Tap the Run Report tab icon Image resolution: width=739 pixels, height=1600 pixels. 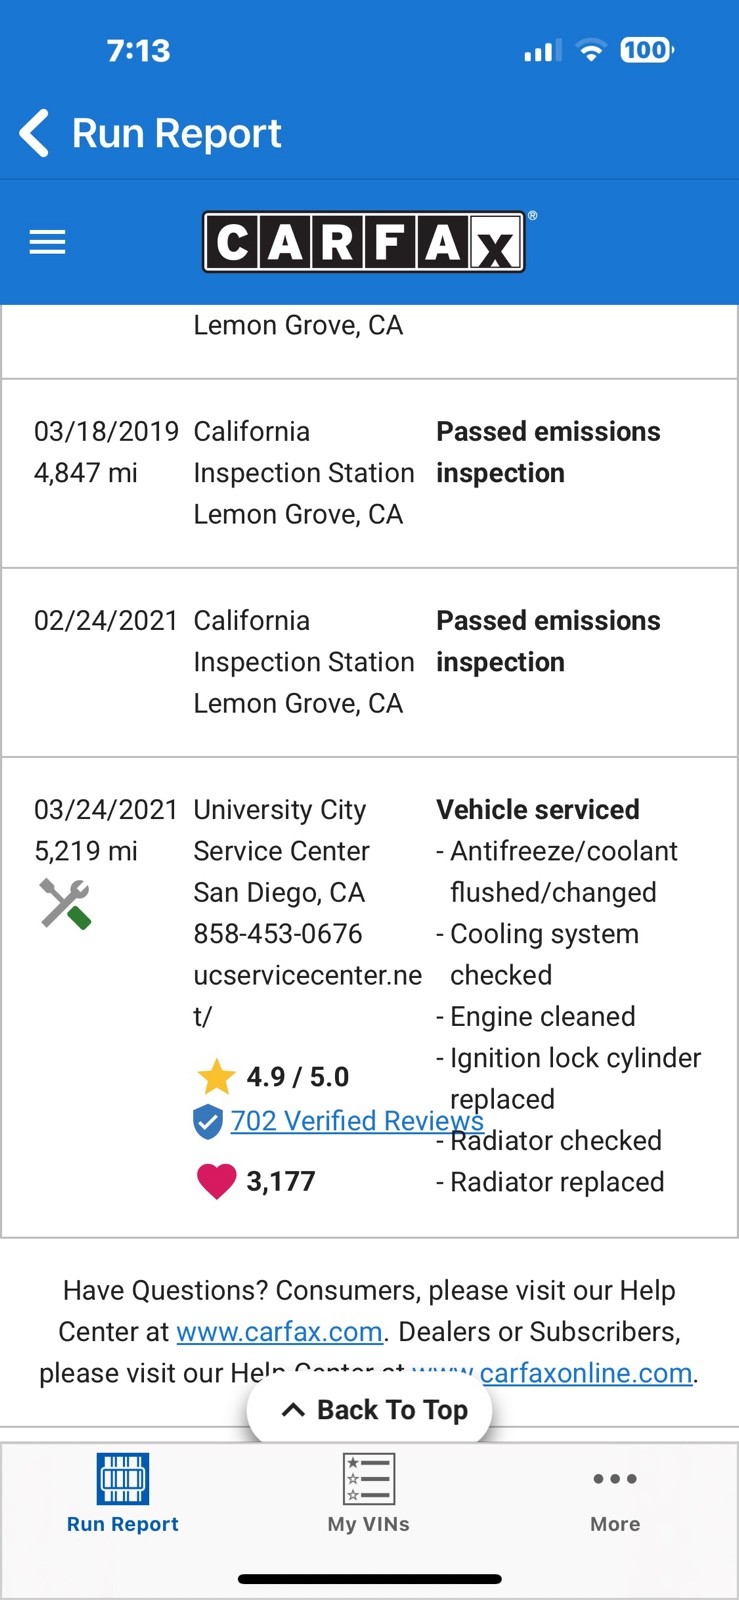tap(123, 1480)
